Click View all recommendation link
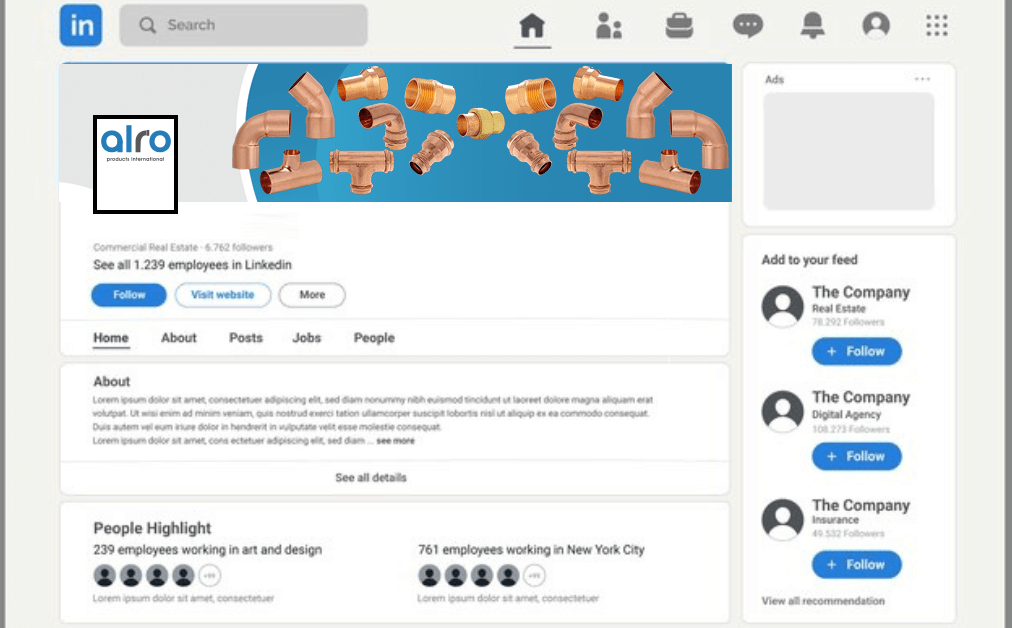The image size is (1012, 628). [x=823, y=601]
